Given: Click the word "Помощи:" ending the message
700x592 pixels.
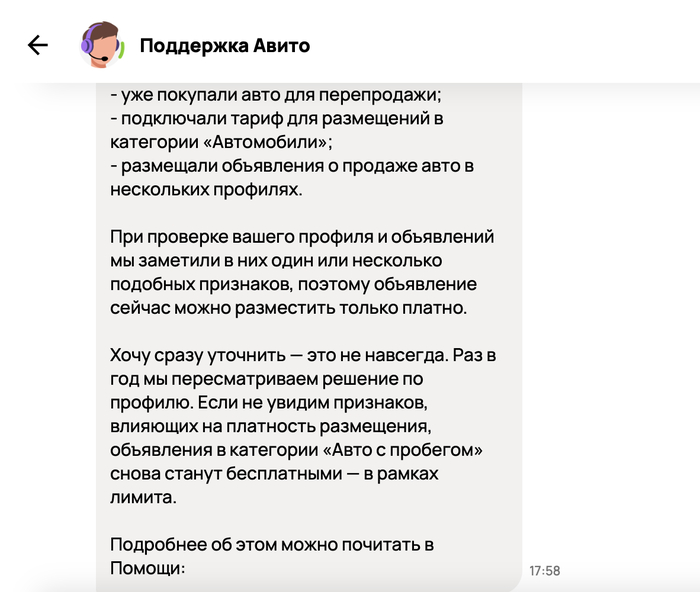Looking at the screenshot, I should 149,568.
